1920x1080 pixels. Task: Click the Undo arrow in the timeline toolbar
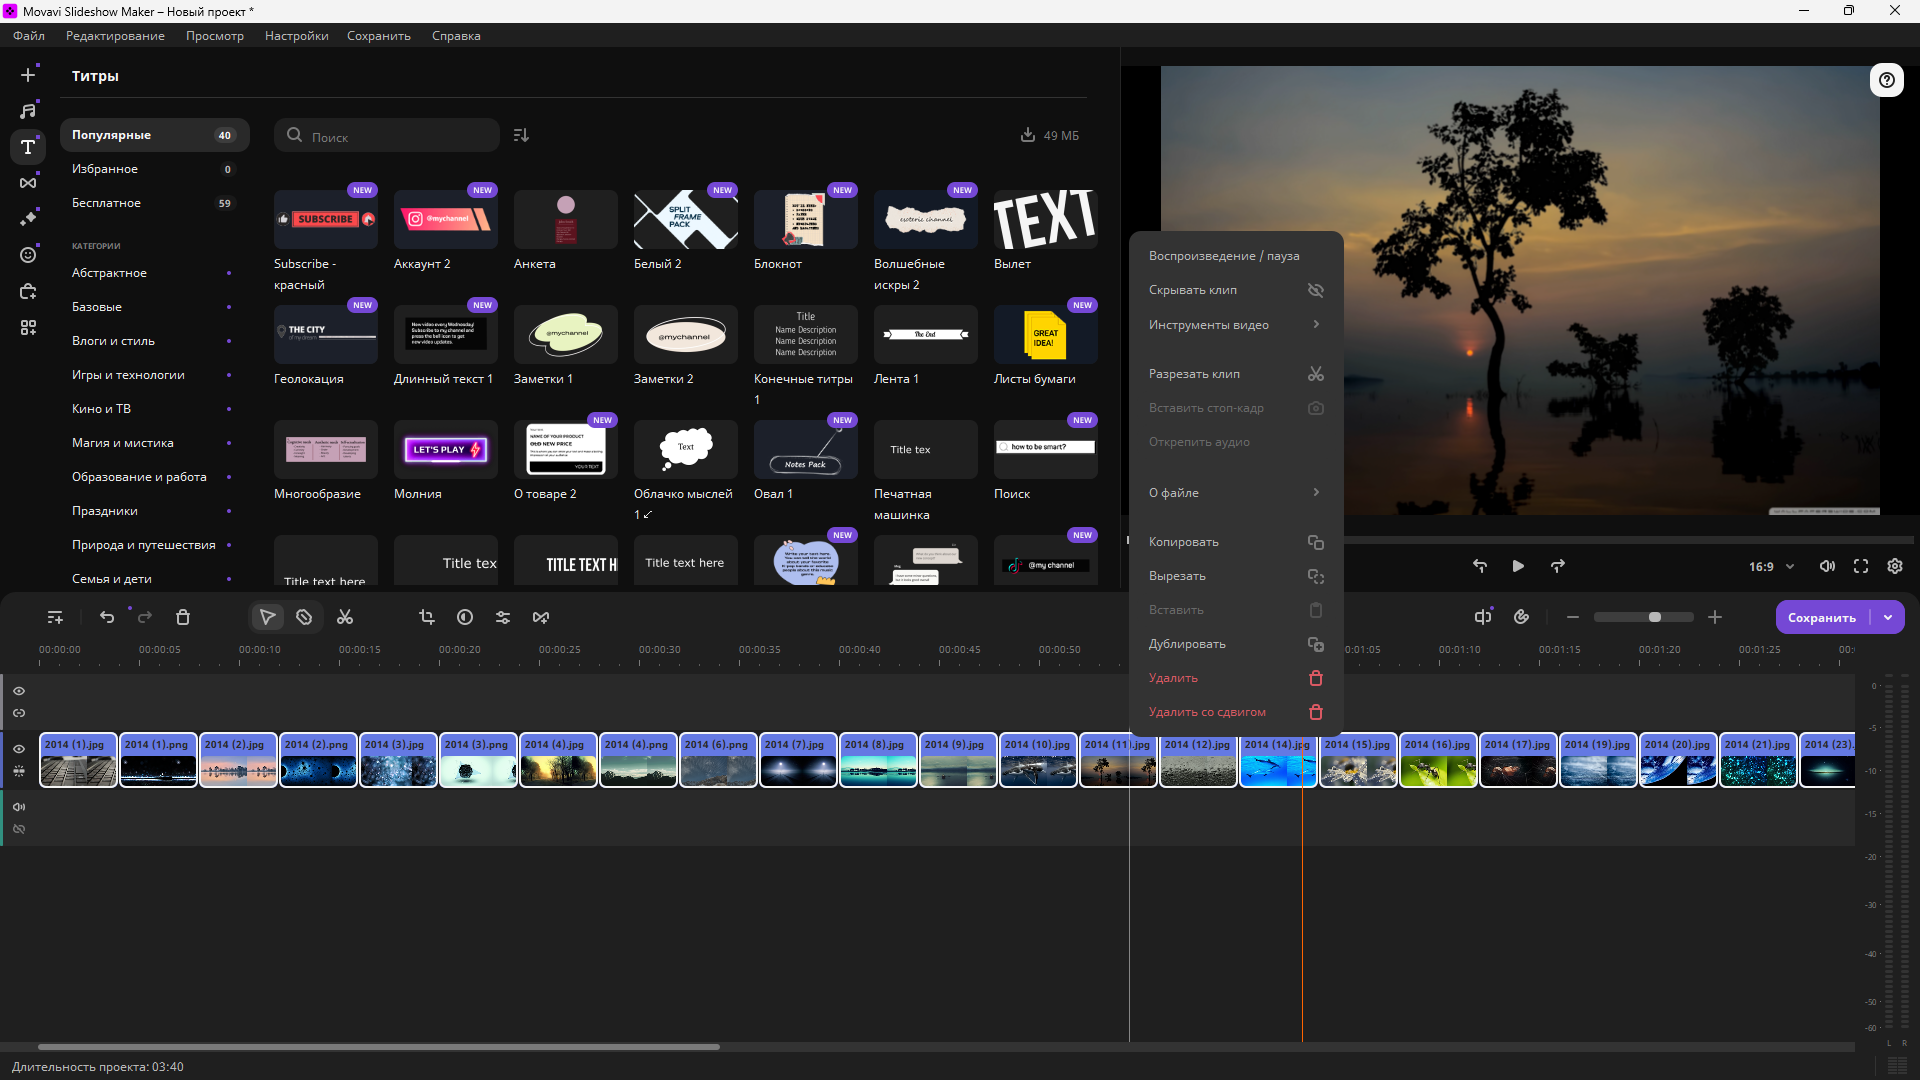pyautogui.click(x=107, y=617)
